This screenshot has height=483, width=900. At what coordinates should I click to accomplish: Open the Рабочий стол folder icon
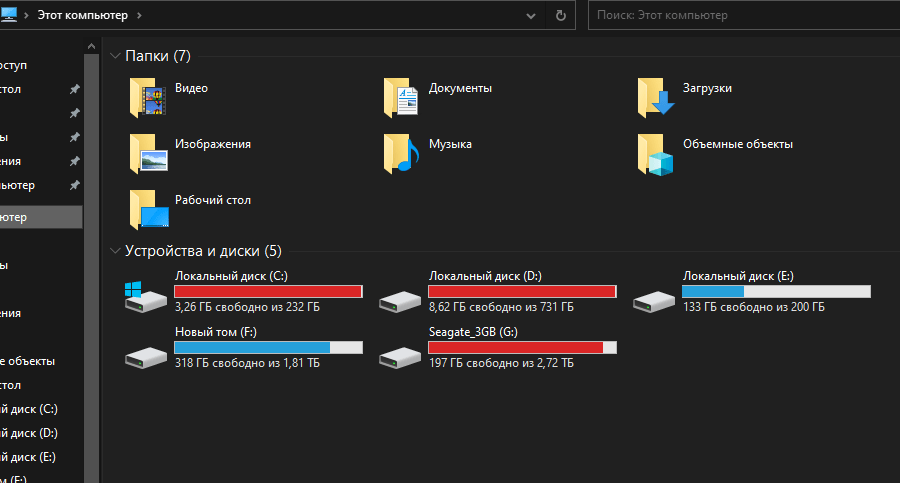[x=148, y=210]
